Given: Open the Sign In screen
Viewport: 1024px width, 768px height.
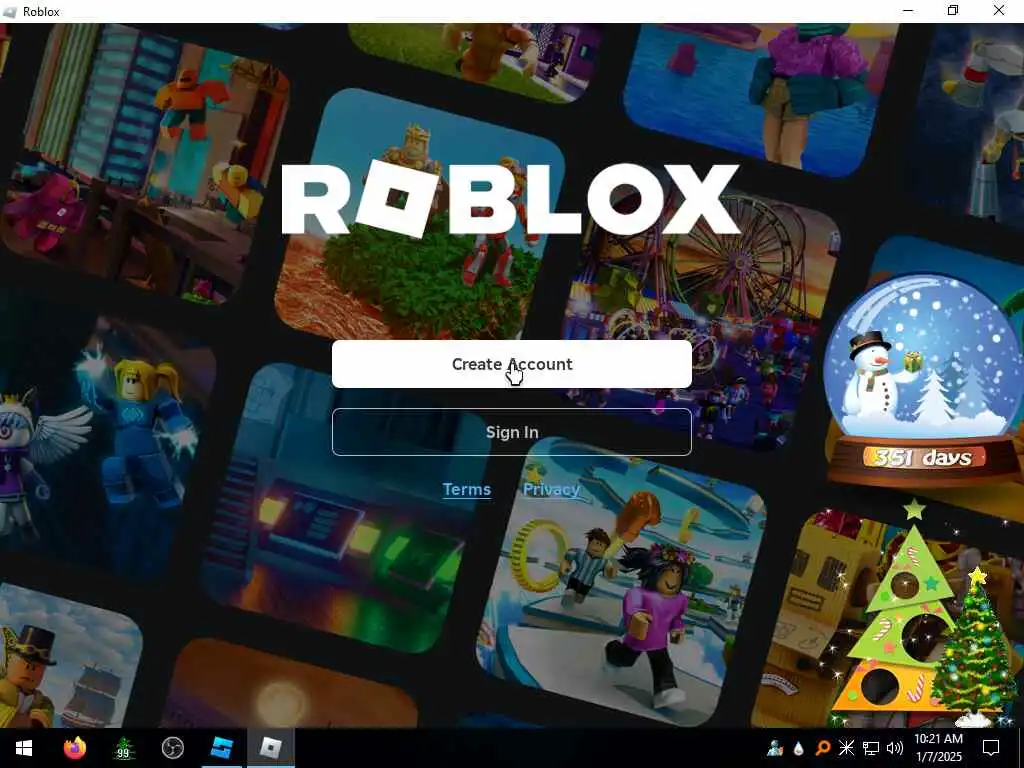Looking at the screenshot, I should pyautogui.click(x=511, y=432).
